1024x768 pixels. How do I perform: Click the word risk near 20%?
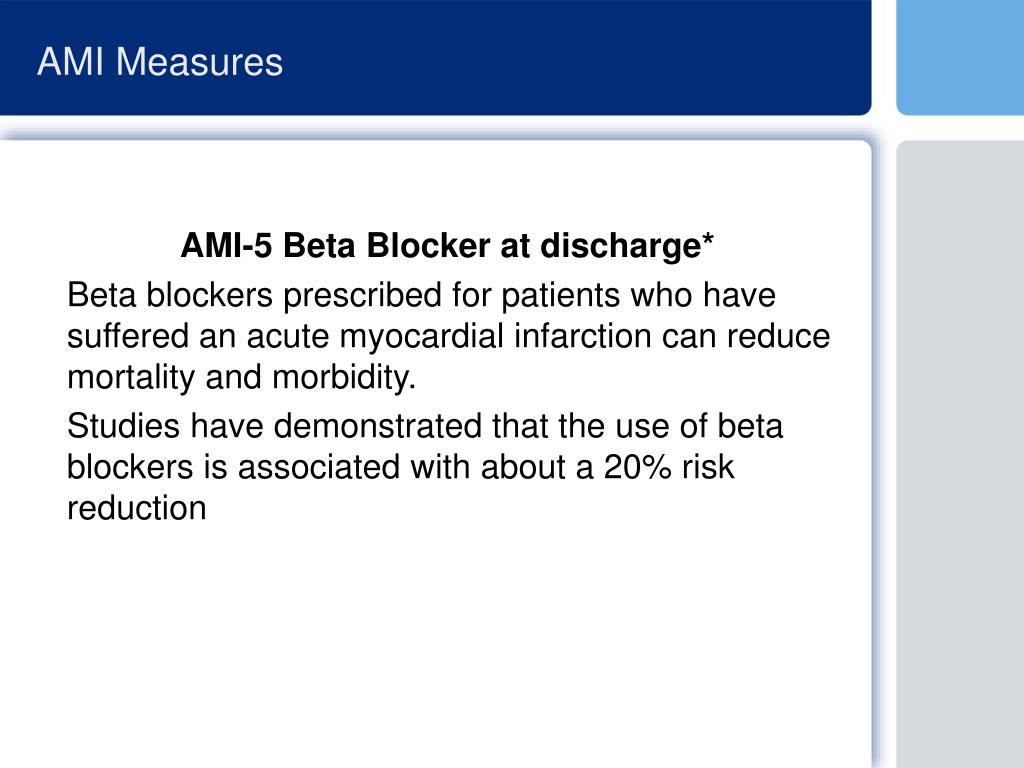point(708,467)
